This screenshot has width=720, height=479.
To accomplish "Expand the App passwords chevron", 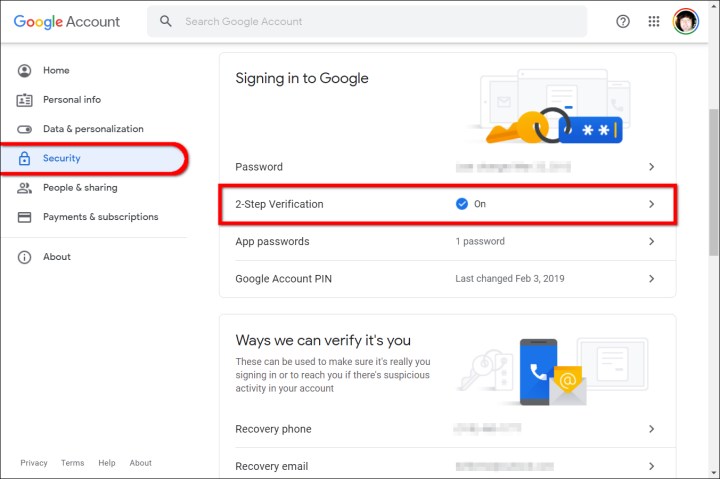I will [x=651, y=242].
